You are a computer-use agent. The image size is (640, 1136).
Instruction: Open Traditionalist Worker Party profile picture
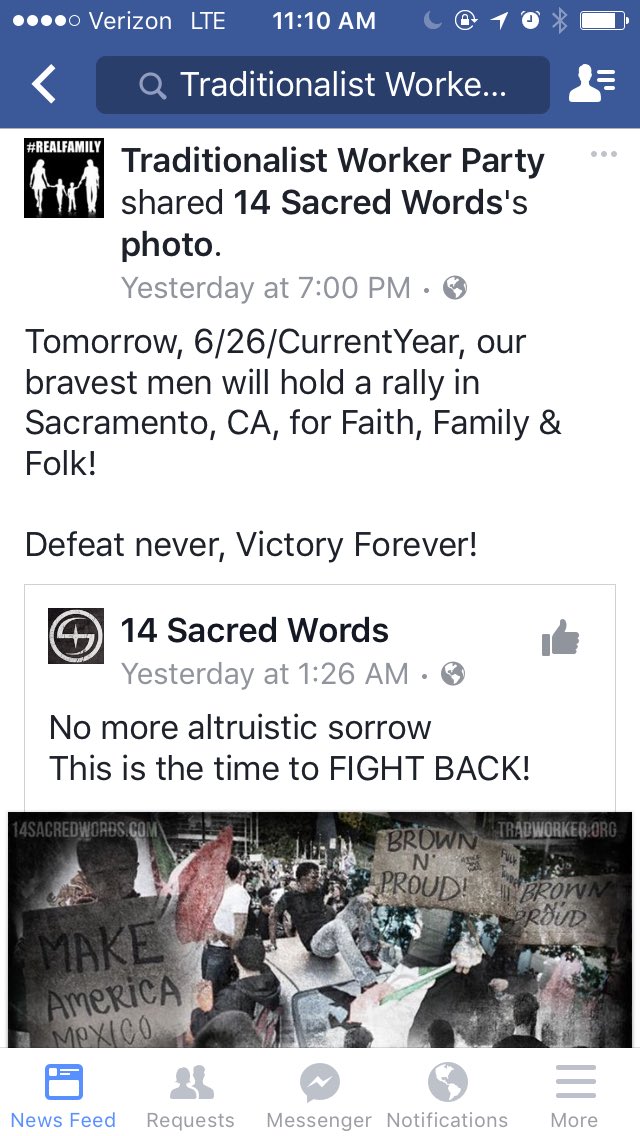pyautogui.click(x=64, y=178)
